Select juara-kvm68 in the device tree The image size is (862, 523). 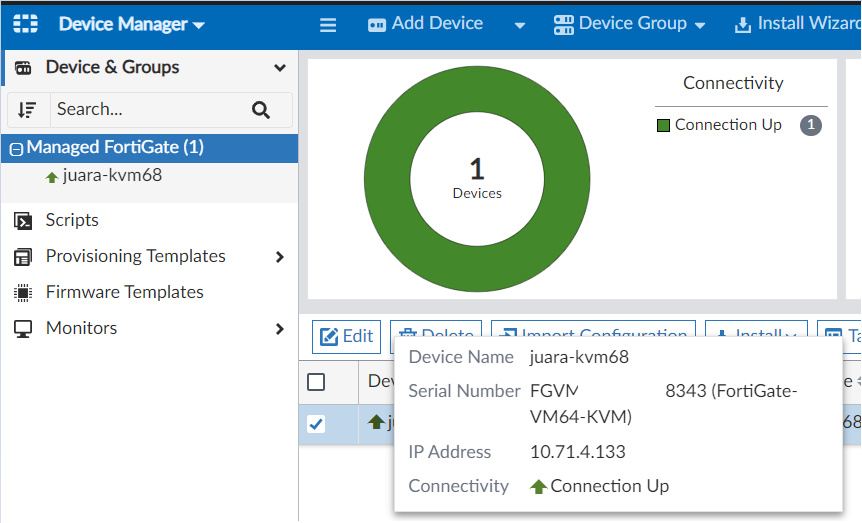pos(111,176)
